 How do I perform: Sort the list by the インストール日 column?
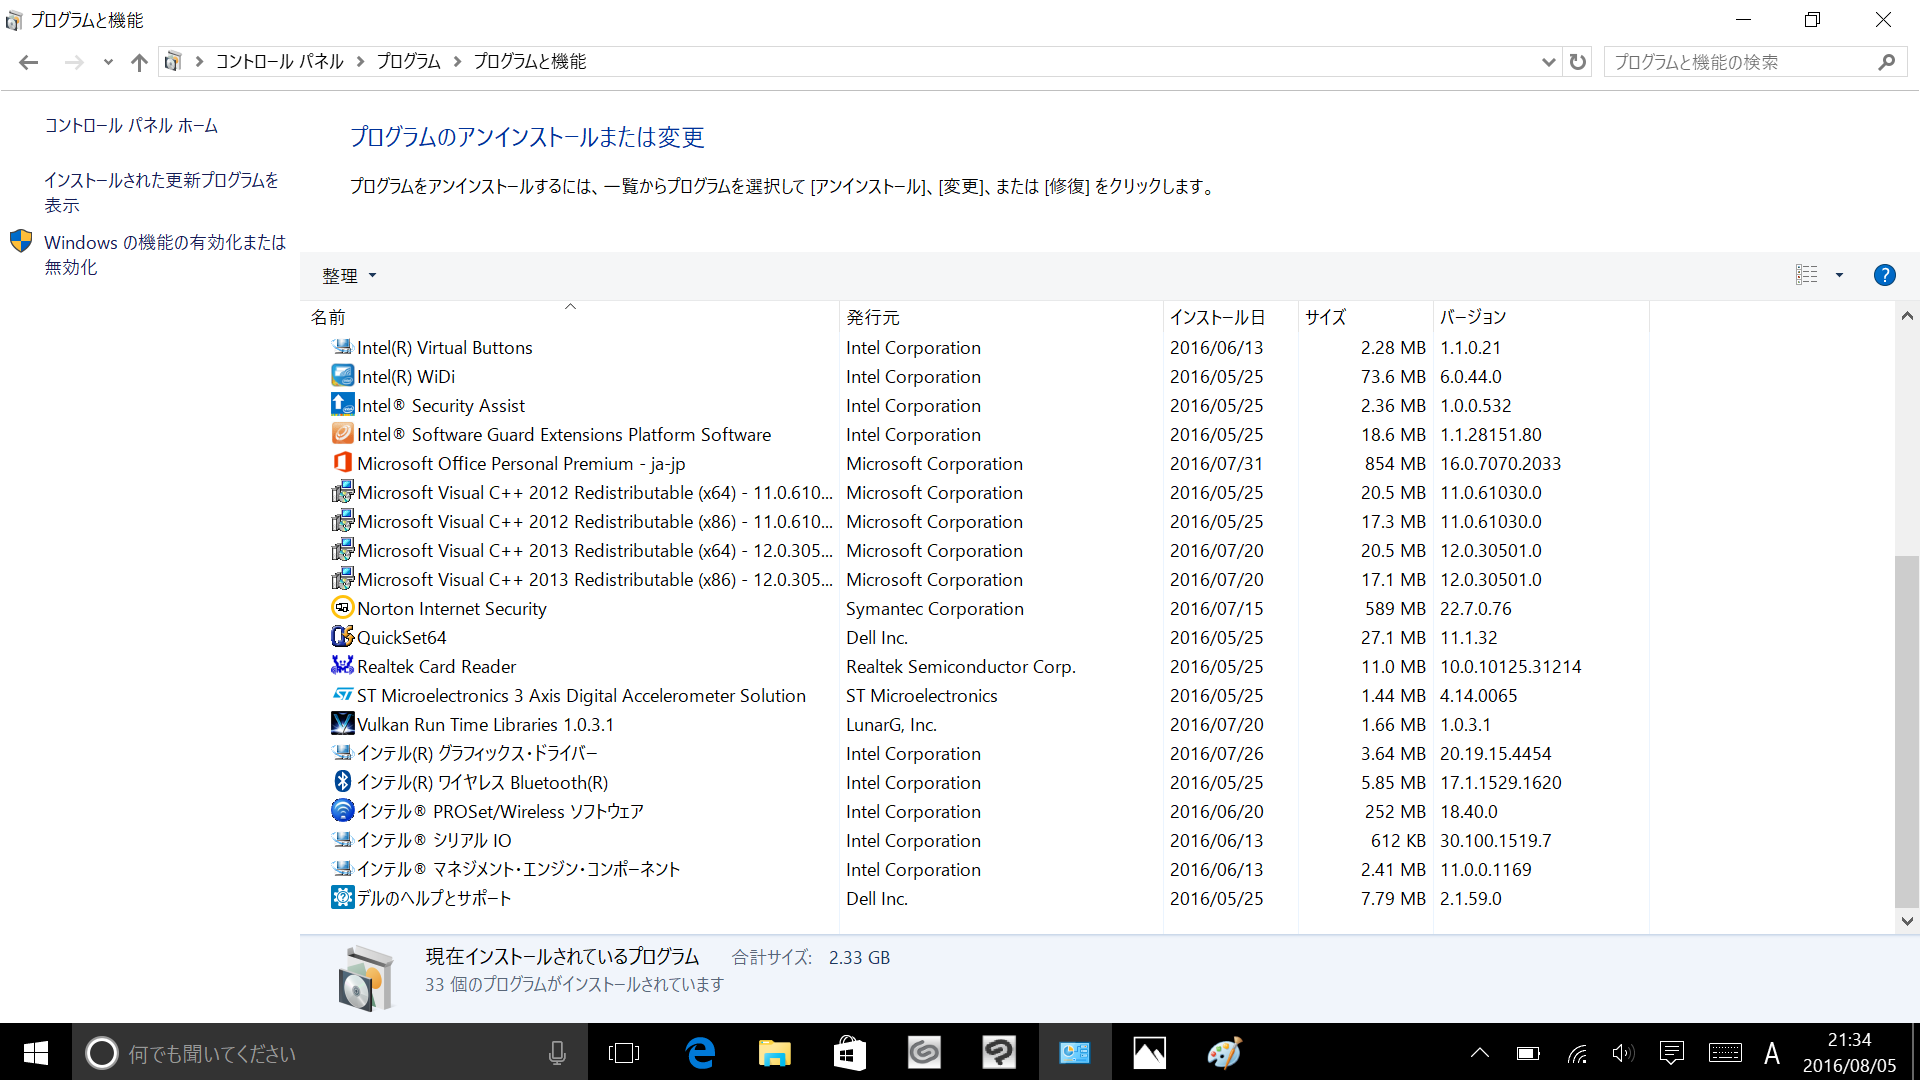click(1217, 317)
